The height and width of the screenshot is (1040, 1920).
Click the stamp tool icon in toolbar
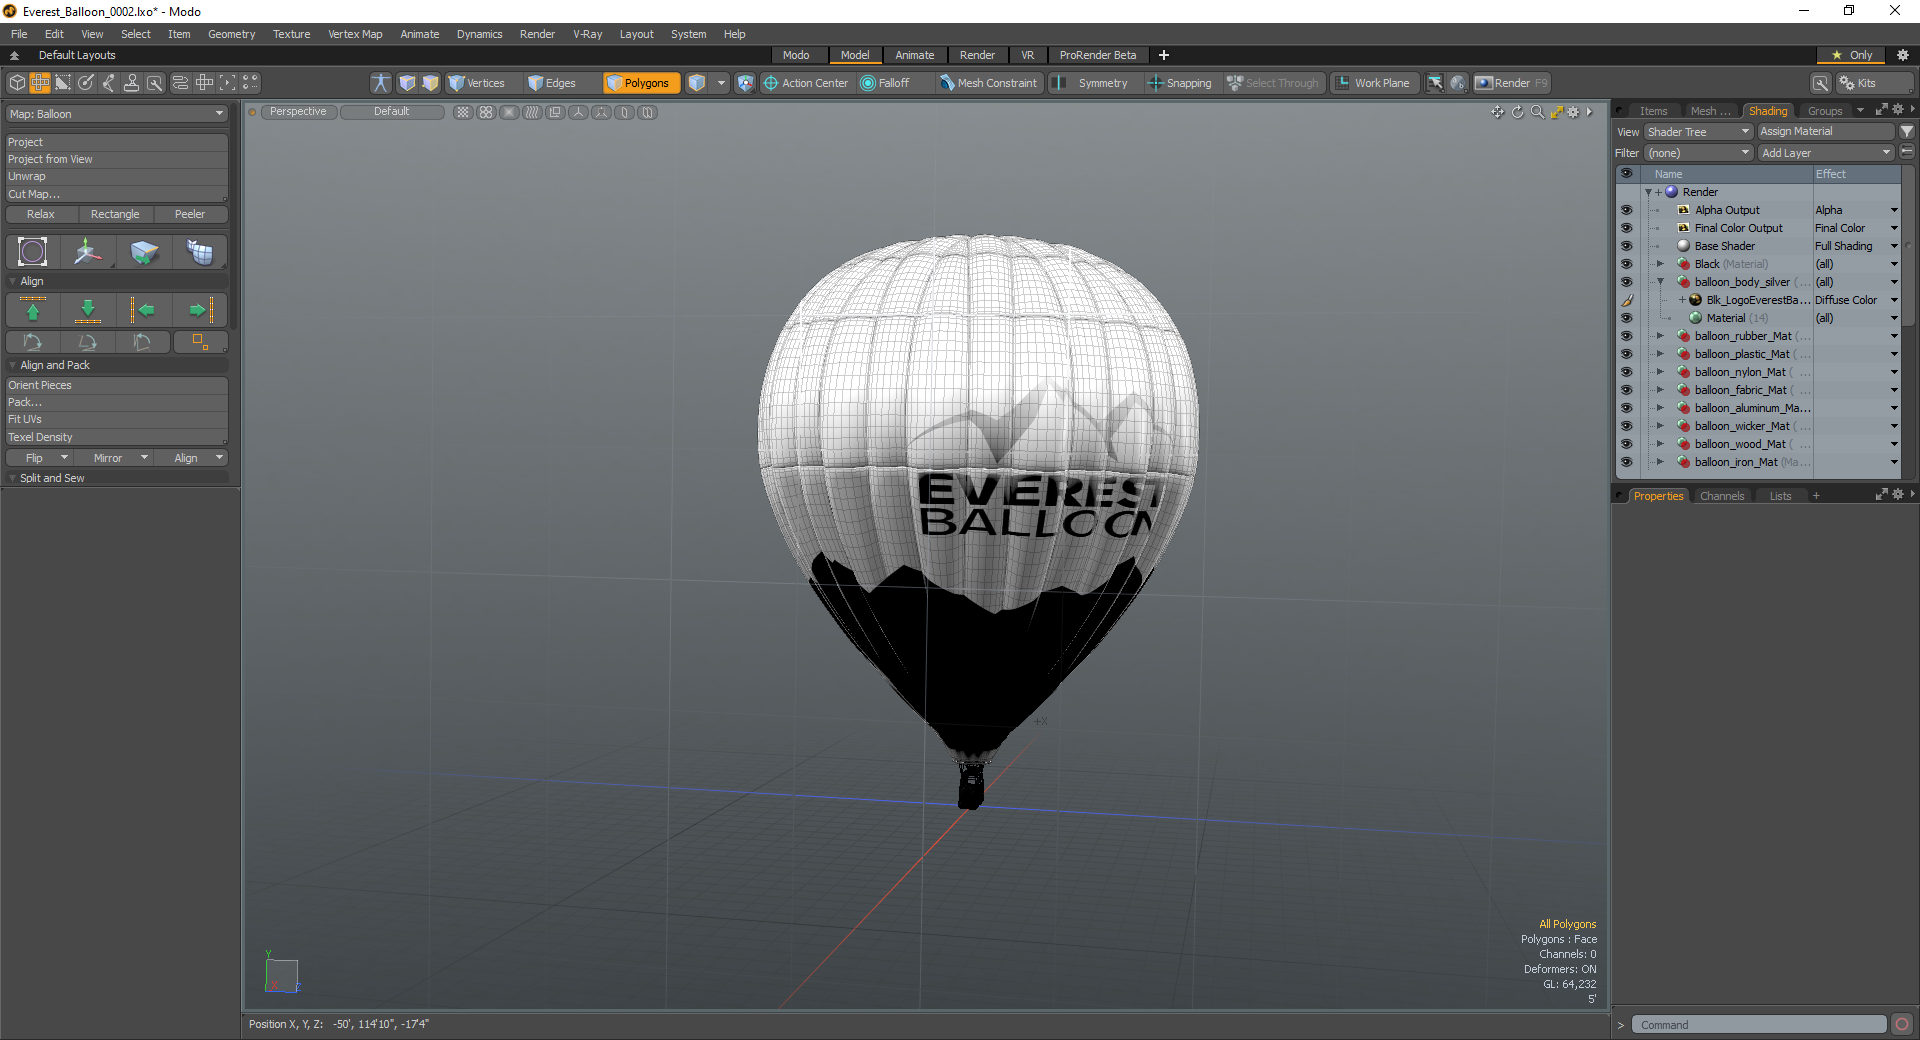(131, 83)
